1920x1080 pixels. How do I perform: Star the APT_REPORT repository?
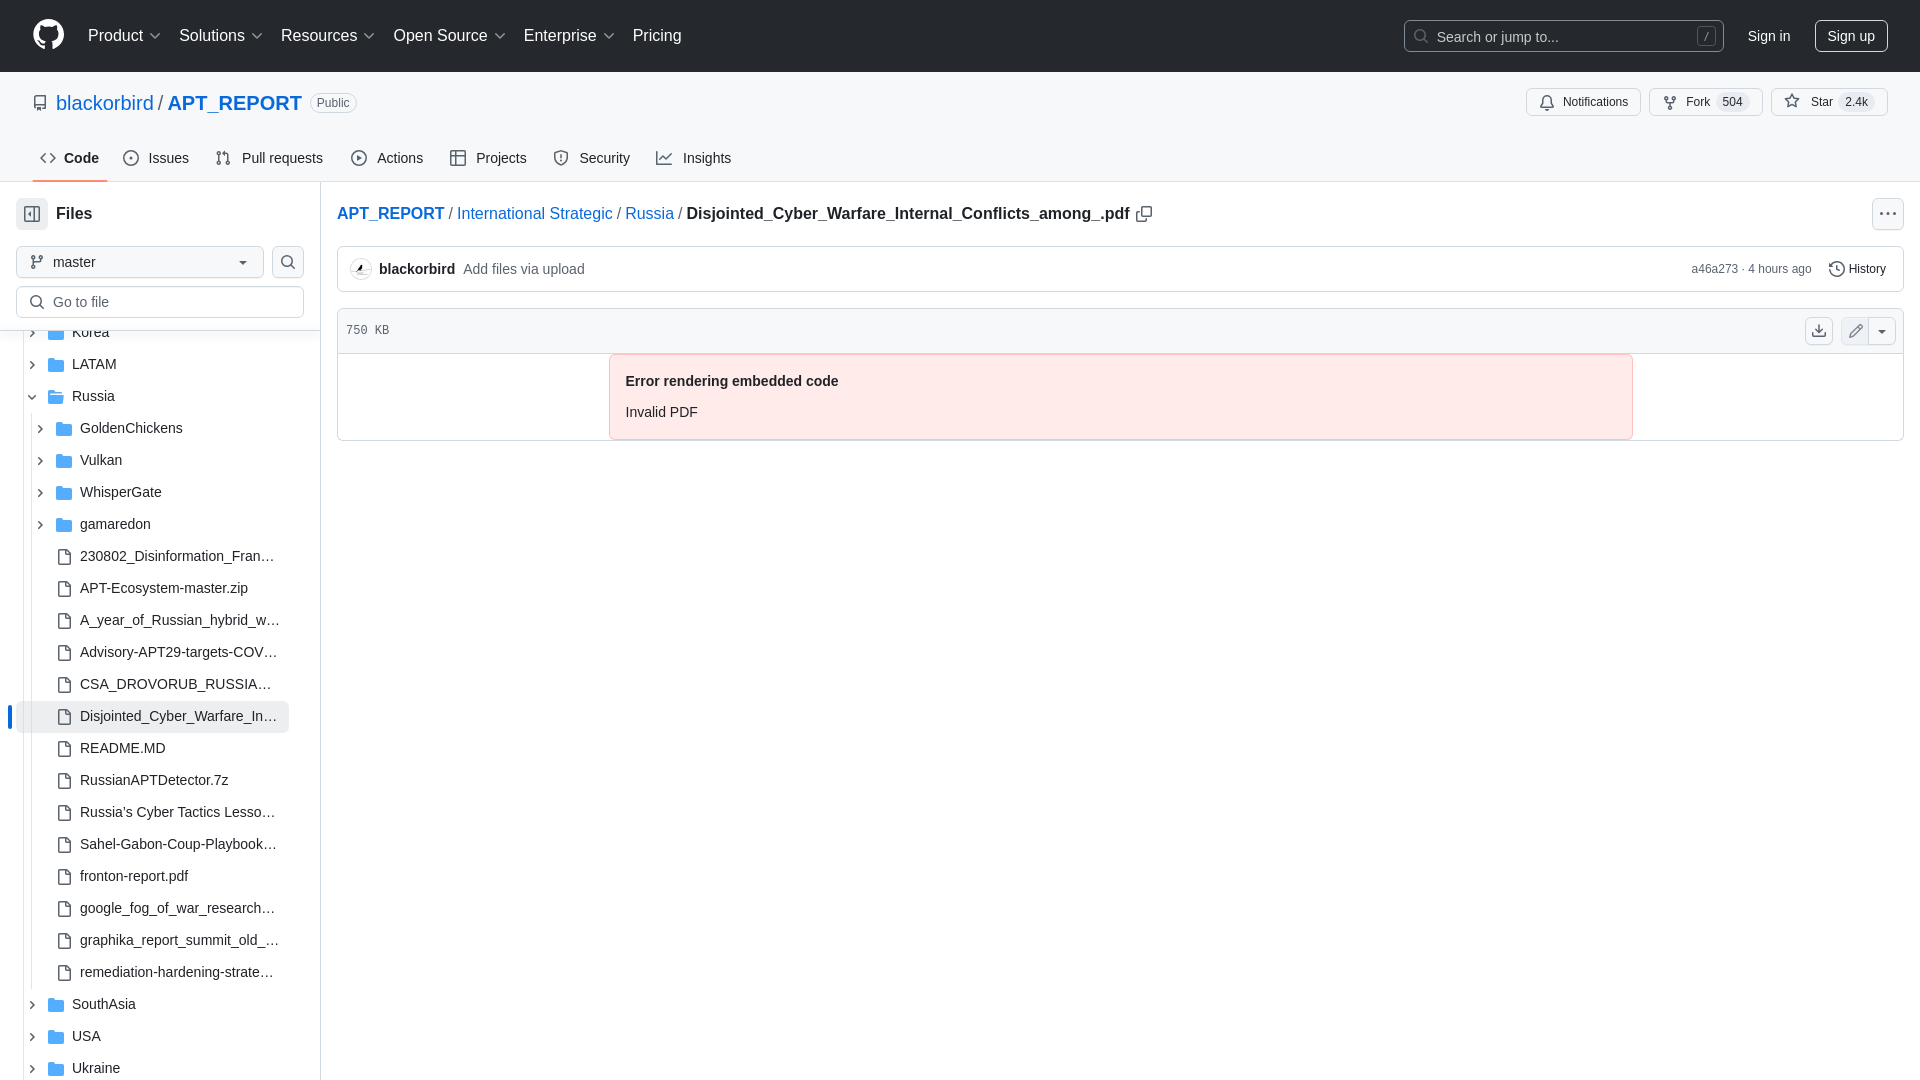(x=1829, y=102)
